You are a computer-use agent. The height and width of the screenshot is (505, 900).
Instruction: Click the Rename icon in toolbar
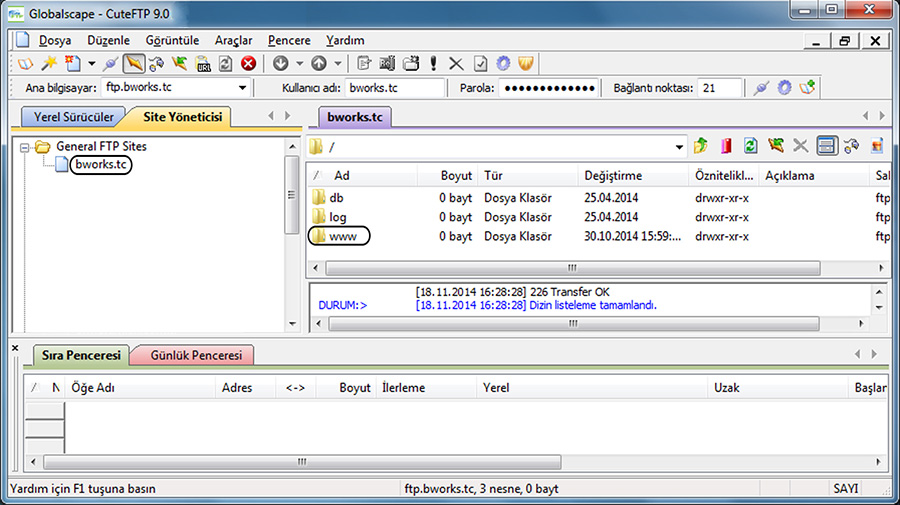387,64
